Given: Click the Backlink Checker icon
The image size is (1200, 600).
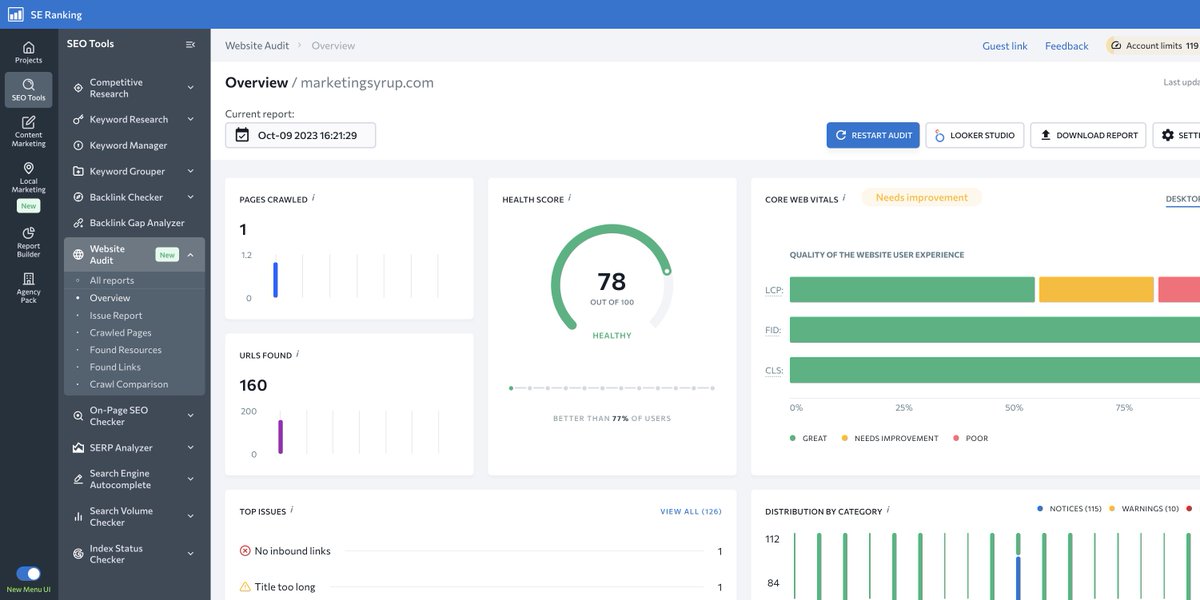Looking at the screenshot, I should [78, 197].
